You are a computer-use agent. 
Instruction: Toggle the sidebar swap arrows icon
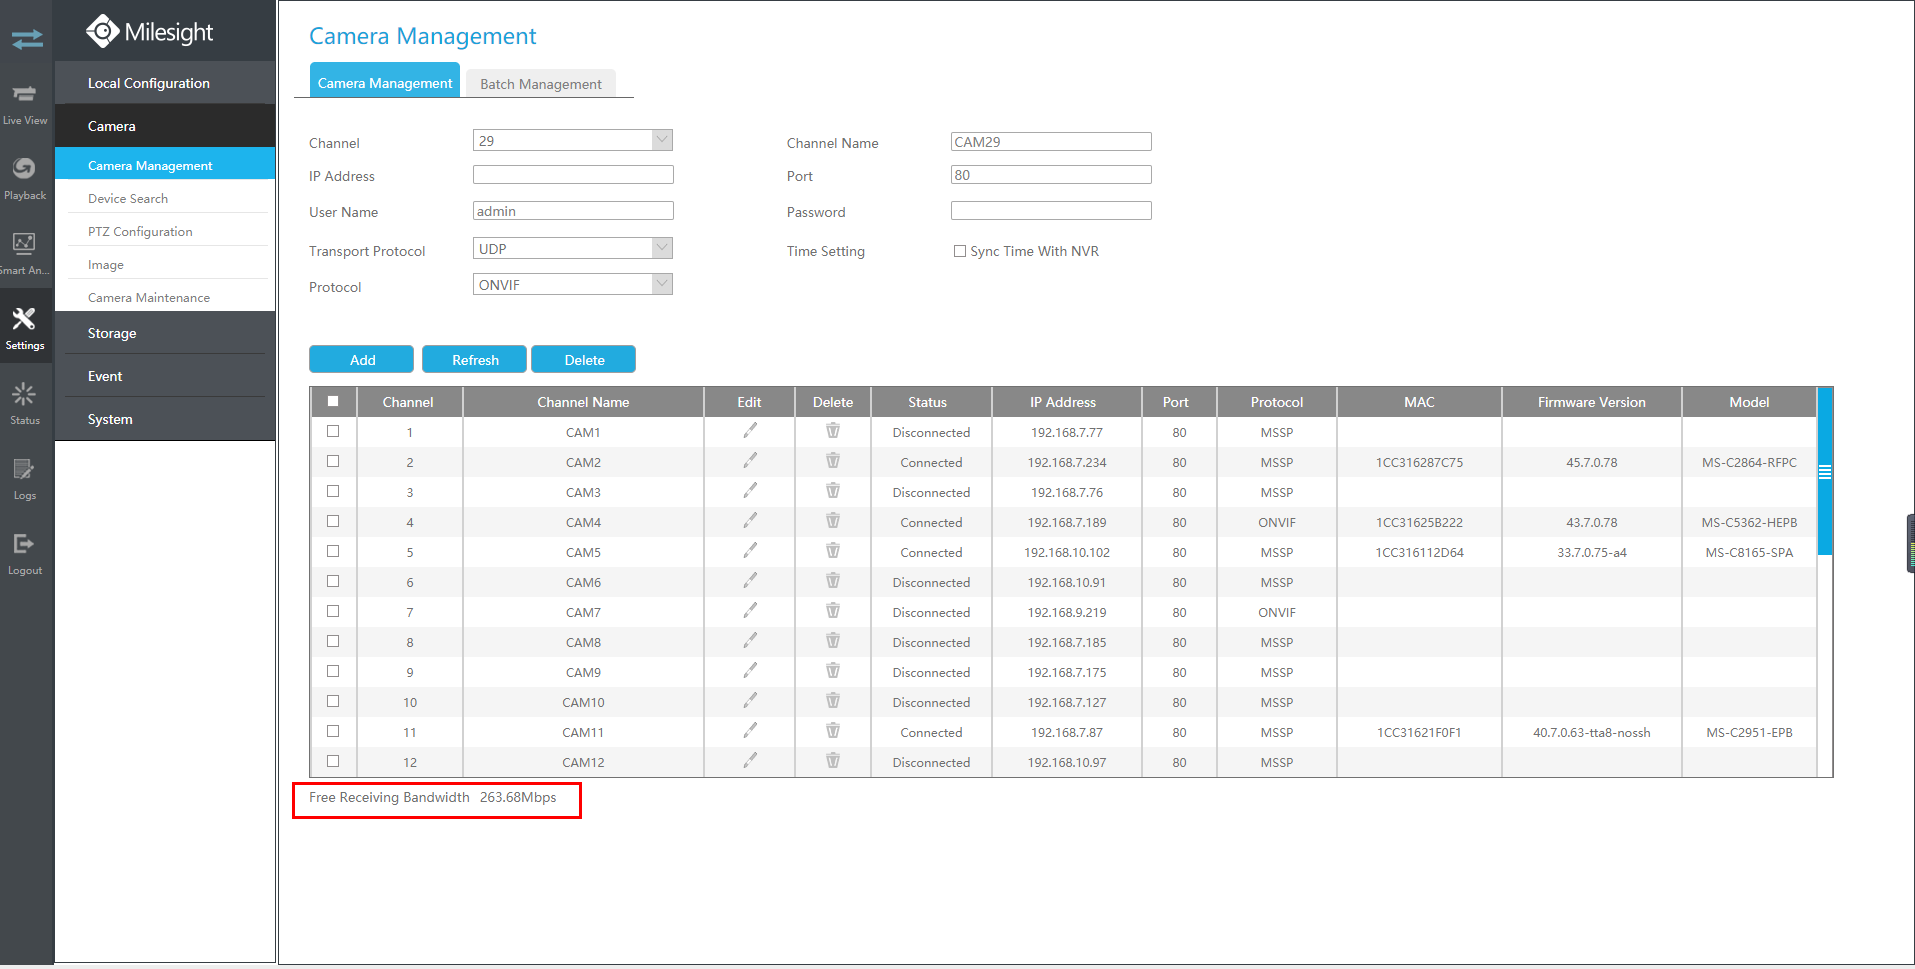tap(27, 39)
